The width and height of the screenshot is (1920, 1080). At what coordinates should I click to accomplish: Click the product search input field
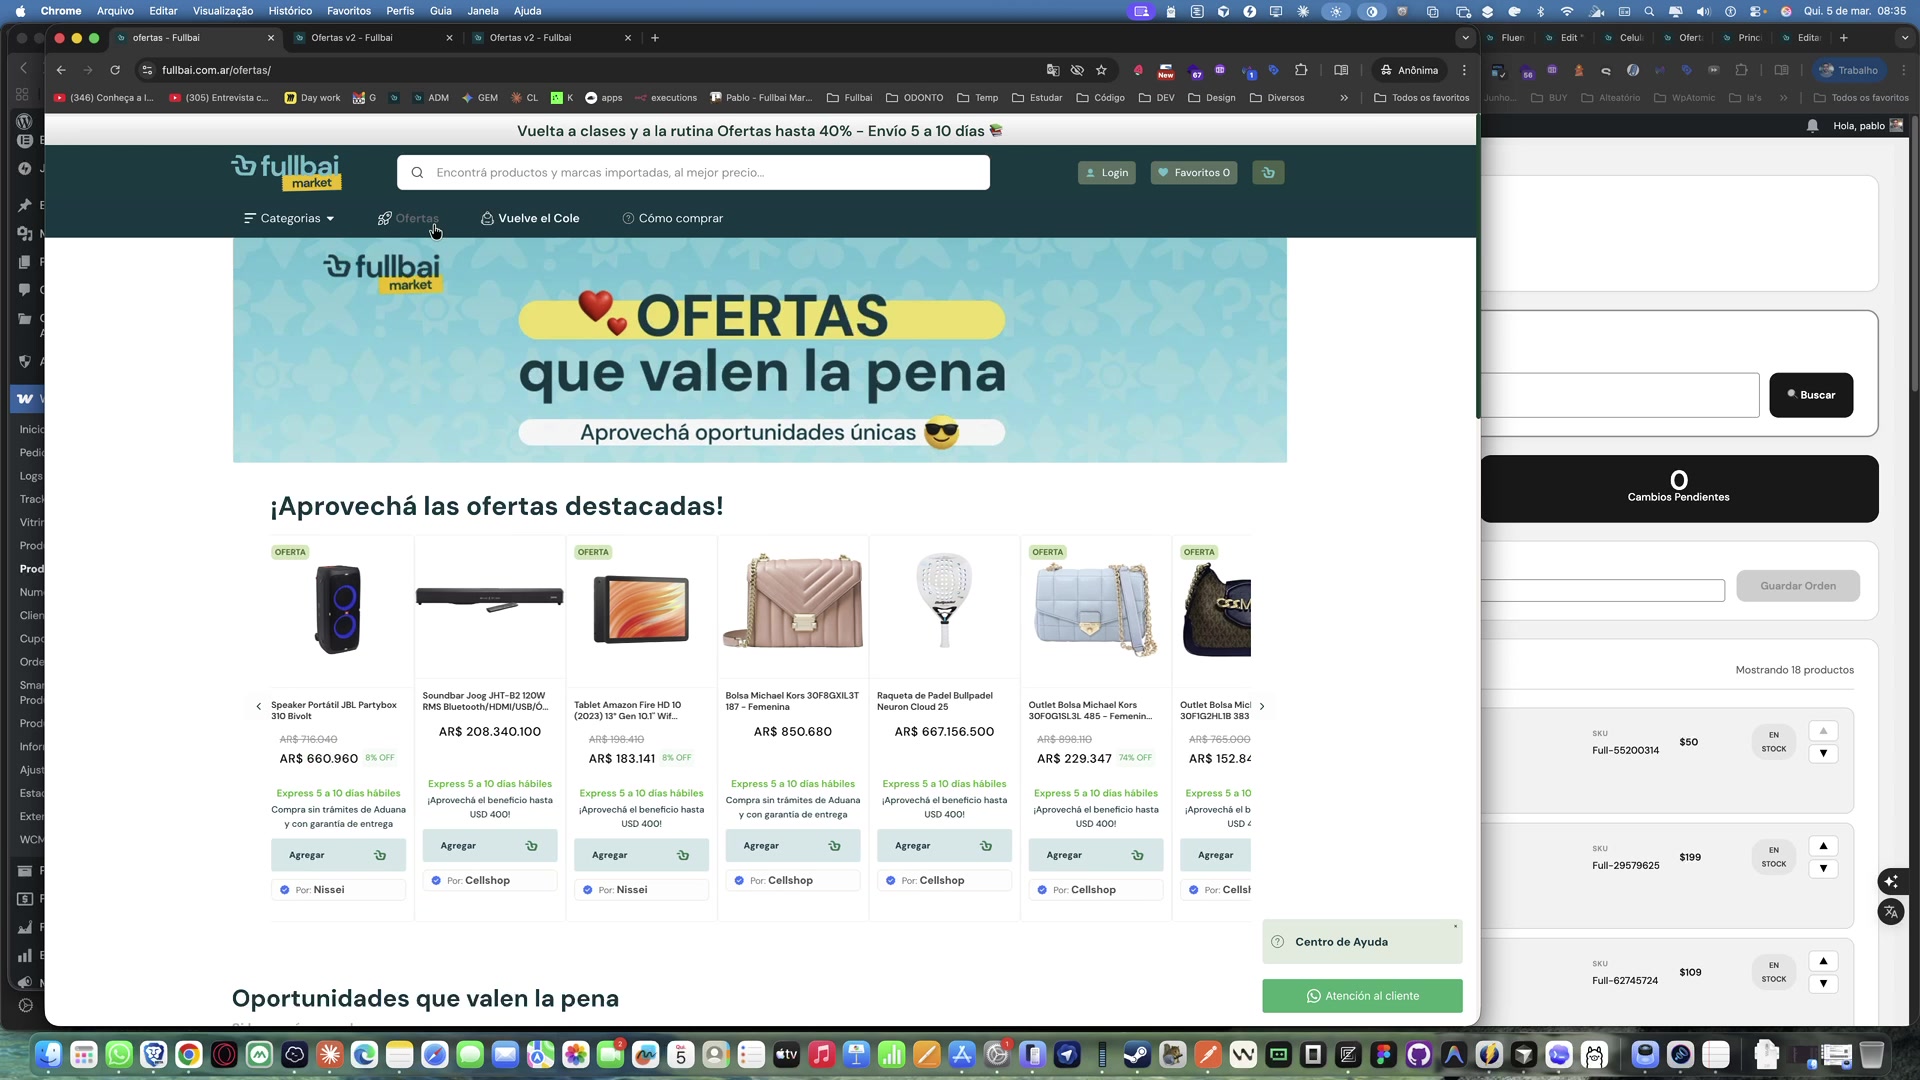point(700,173)
